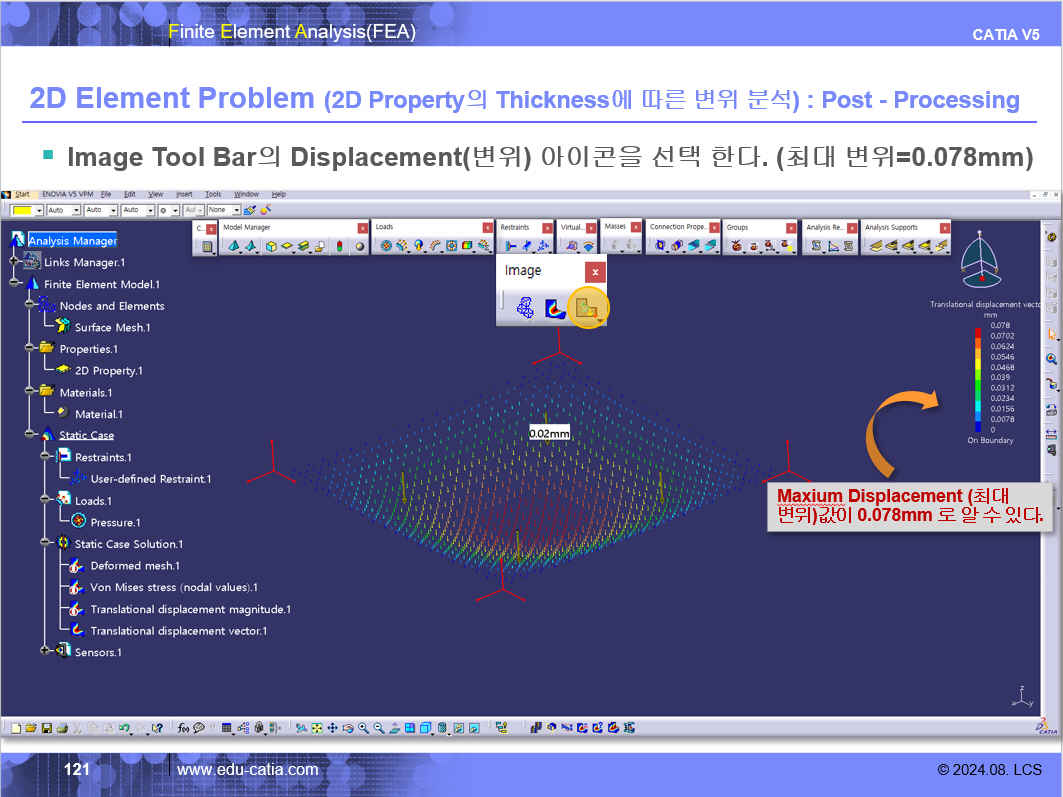The width and height of the screenshot is (1063, 797).
Task: Click the Von Mises Stress image icon
Action: (555, 310)
